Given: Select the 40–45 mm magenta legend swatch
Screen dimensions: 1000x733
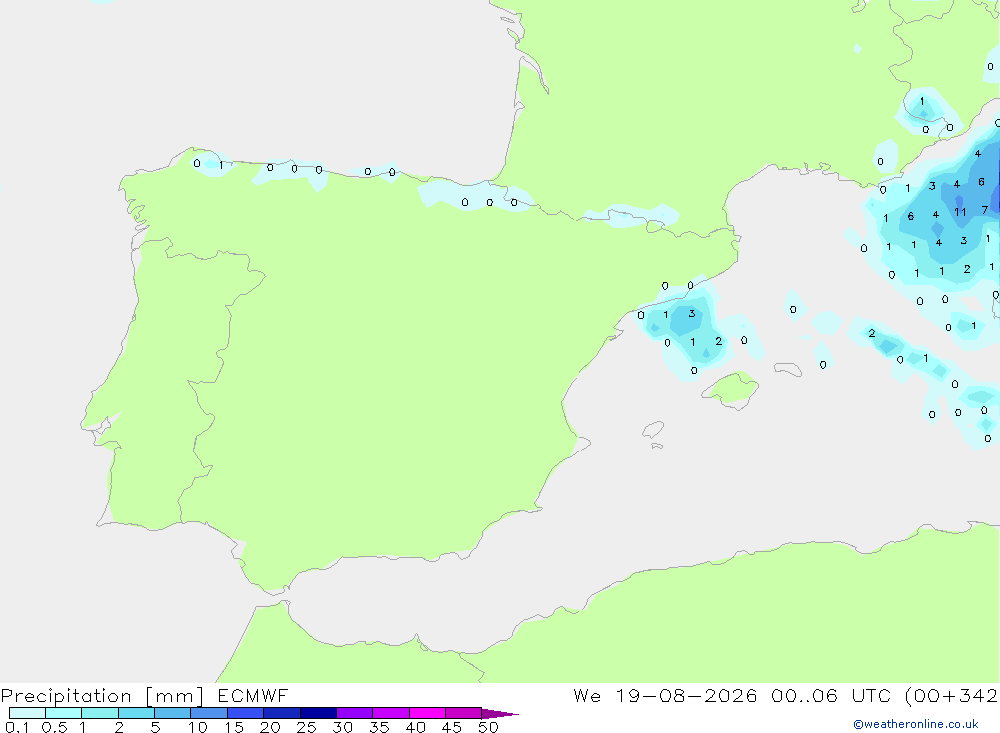Looking at the screenshot, I should [427, 713].
